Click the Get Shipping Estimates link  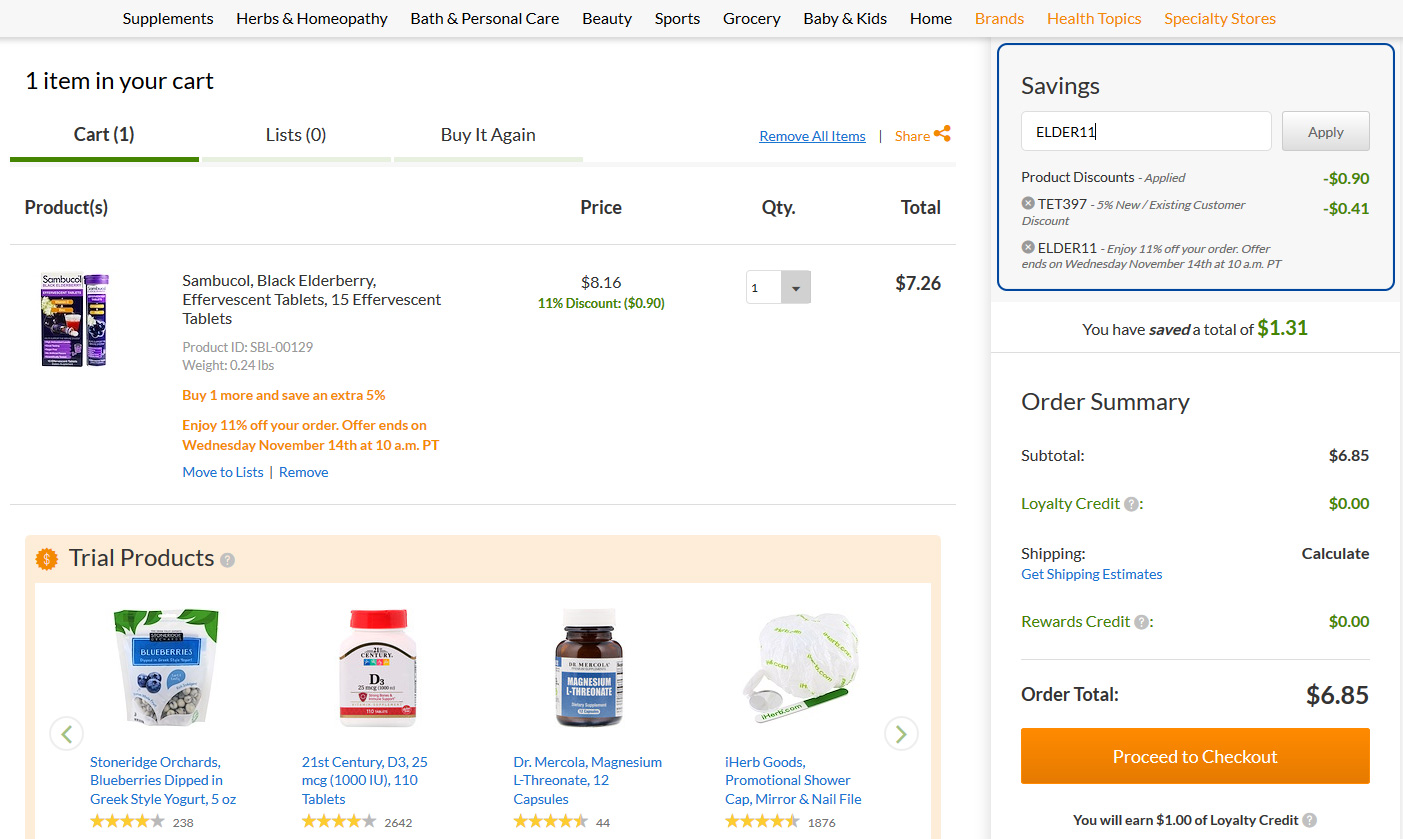(x=1091, y=574)
